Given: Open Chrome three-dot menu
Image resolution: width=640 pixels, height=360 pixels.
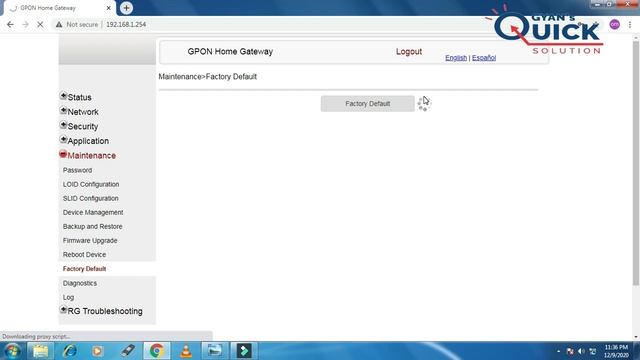Looking at the screenshot, I should click(630, 24).
